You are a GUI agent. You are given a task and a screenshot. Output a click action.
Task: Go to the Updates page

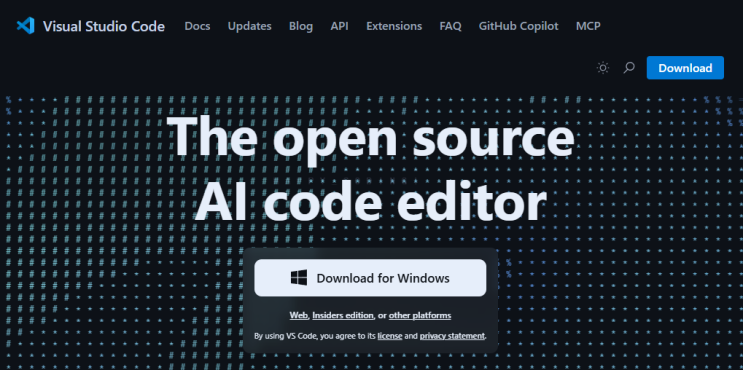(x=249, y=26)
